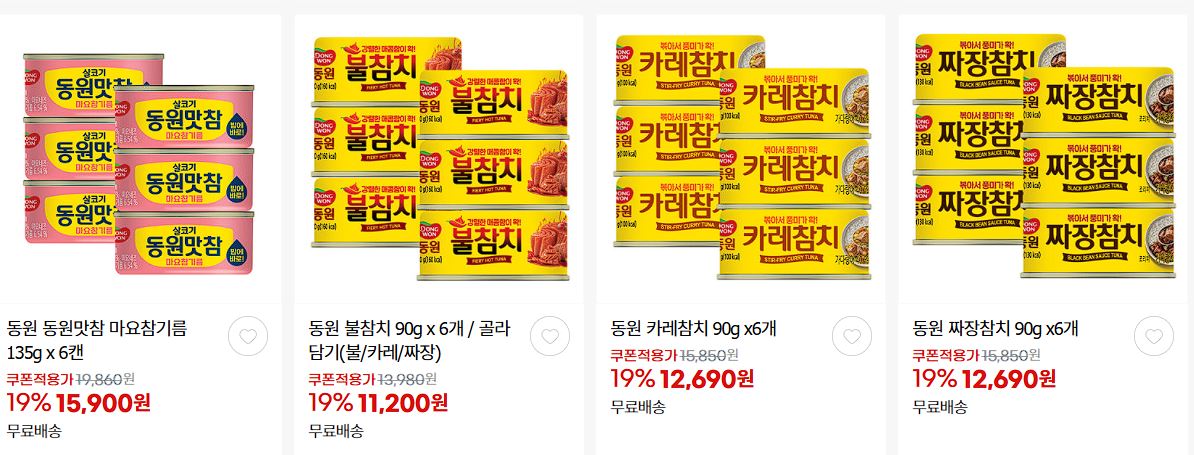Screen dimensions: 1194x455
Task: Open the 짜장참치 black bean tuna image
Action: coord(1044,156)
